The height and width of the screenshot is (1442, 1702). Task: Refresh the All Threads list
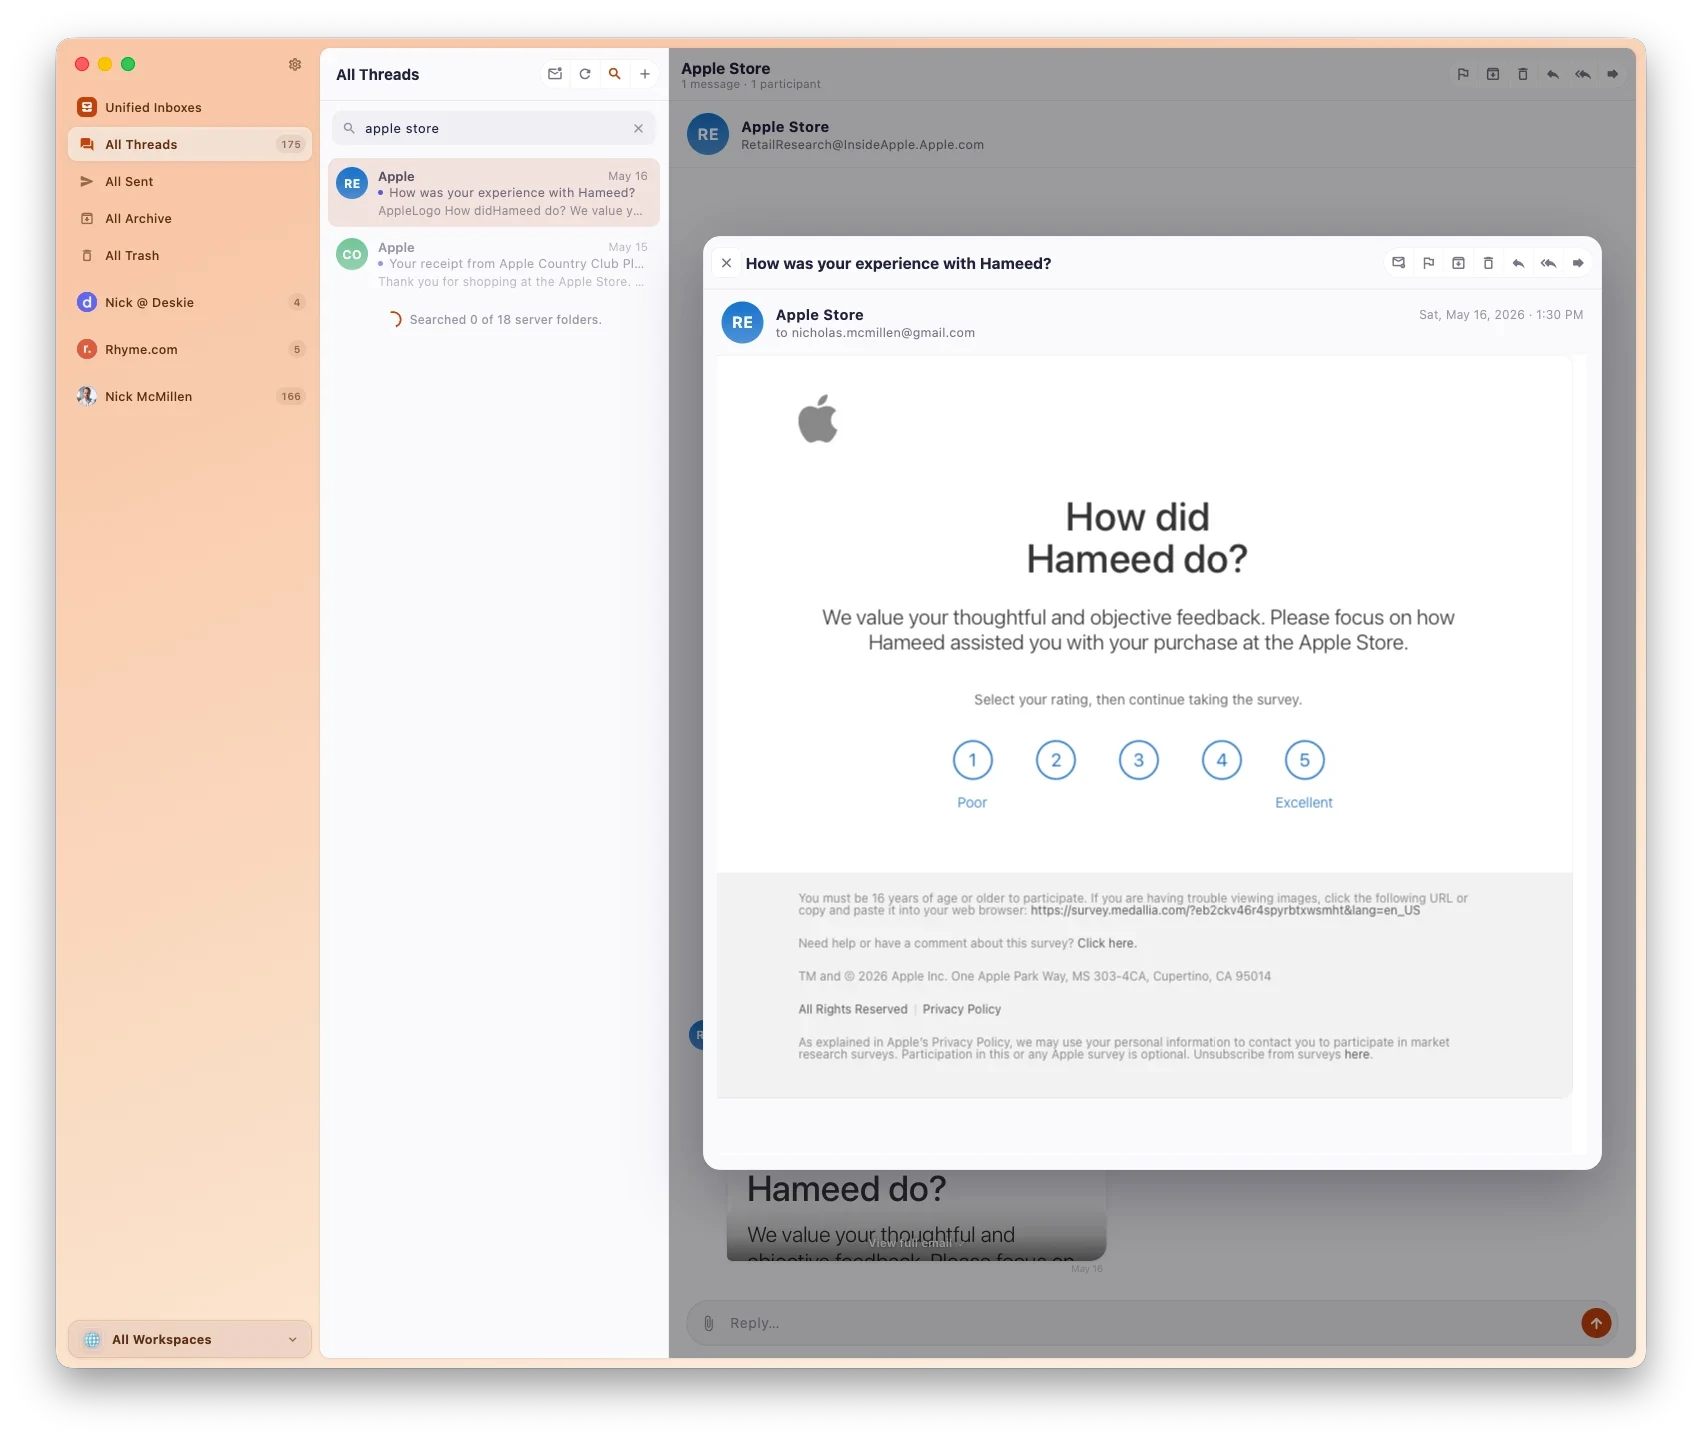(585, 74)
